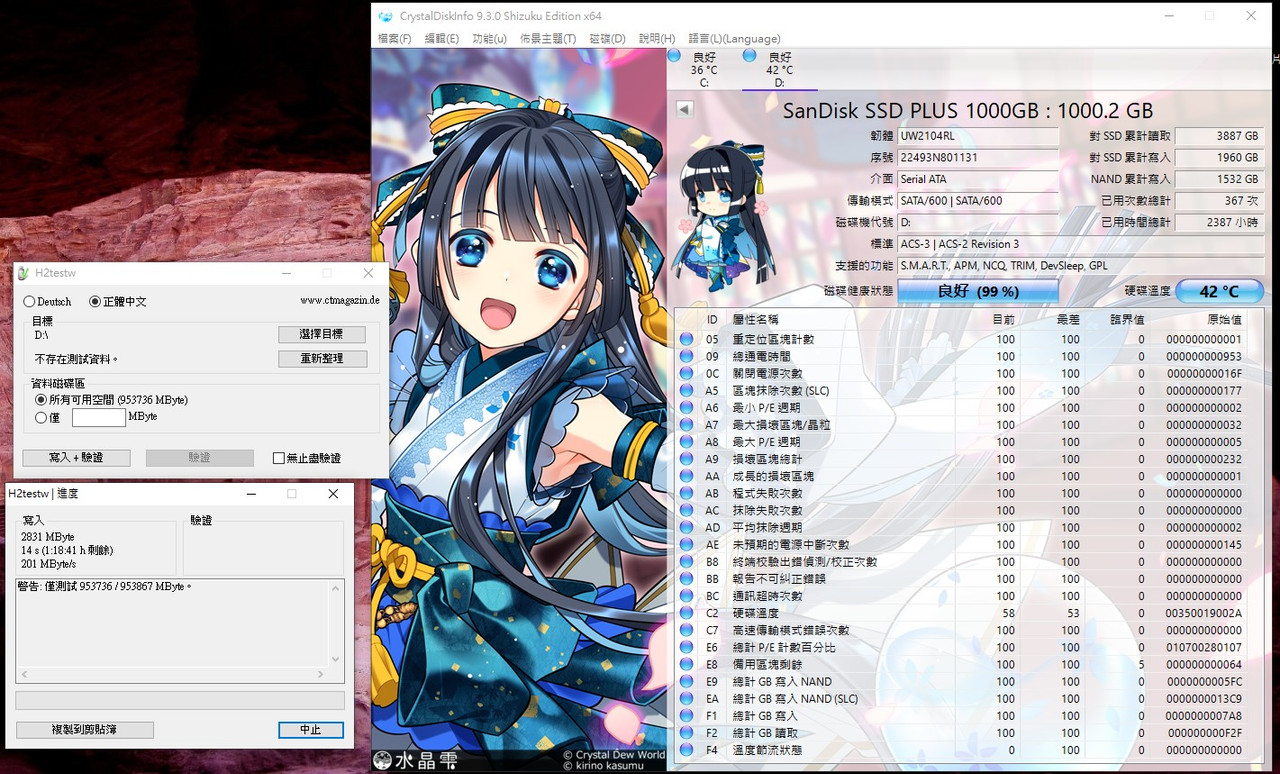Open the 編輯(E) menu
The height and width of the screenshot is (774, 1280).
[441, 38]
